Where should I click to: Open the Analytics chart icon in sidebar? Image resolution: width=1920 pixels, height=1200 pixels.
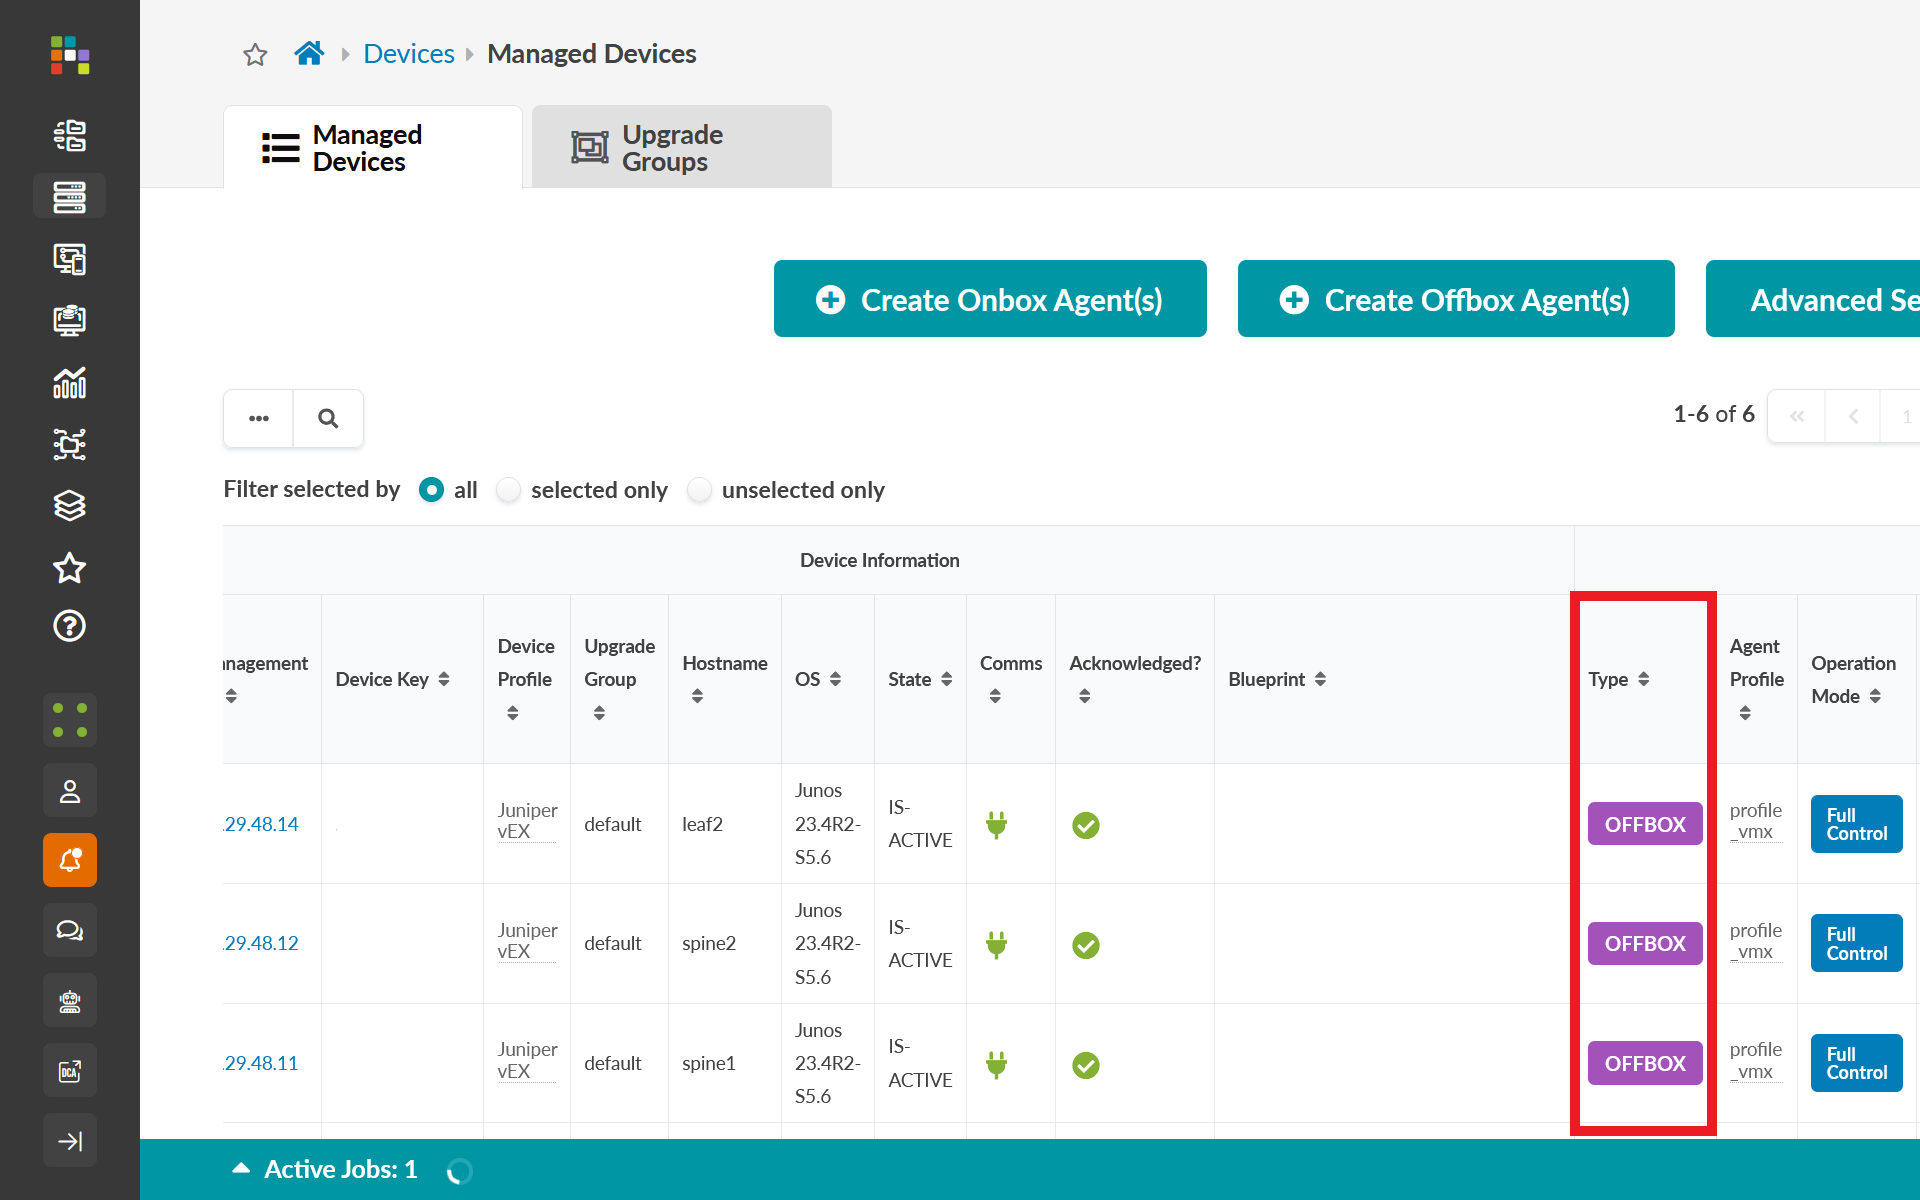(x=69, y=382)
